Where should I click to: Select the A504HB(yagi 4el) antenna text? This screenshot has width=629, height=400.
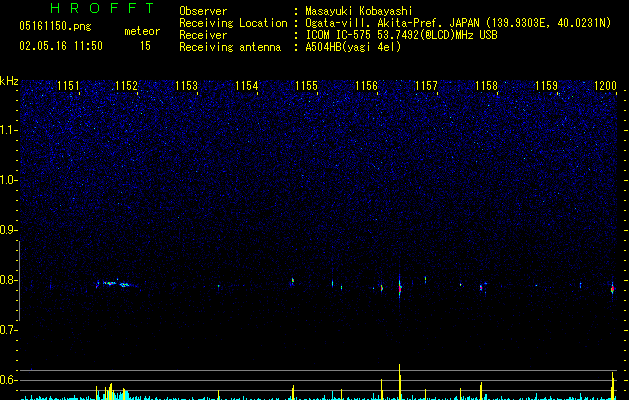[x=353, y=47]
